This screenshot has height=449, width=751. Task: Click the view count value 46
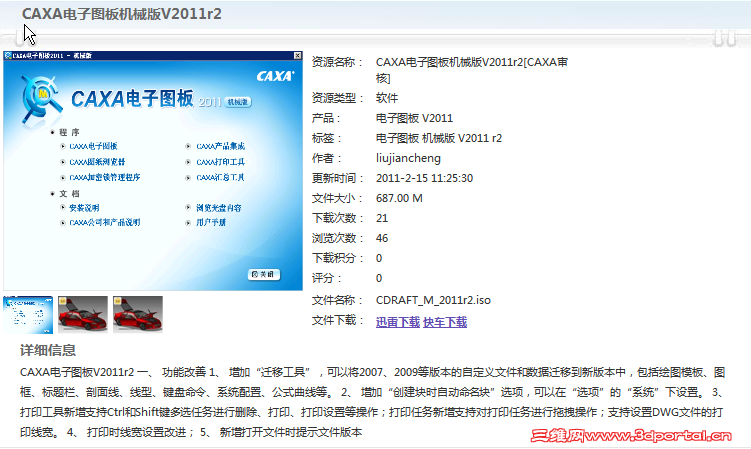tap(382, 239)
